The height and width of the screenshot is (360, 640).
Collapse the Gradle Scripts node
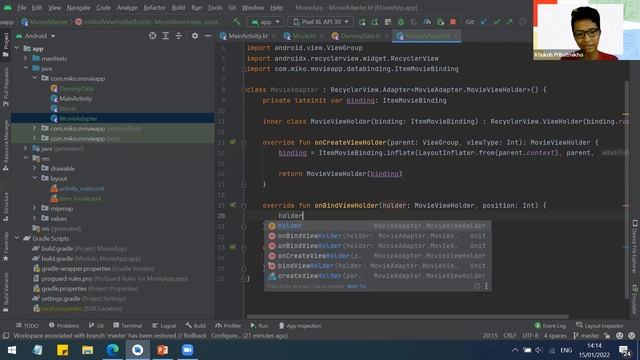click(x=17, y=238)
